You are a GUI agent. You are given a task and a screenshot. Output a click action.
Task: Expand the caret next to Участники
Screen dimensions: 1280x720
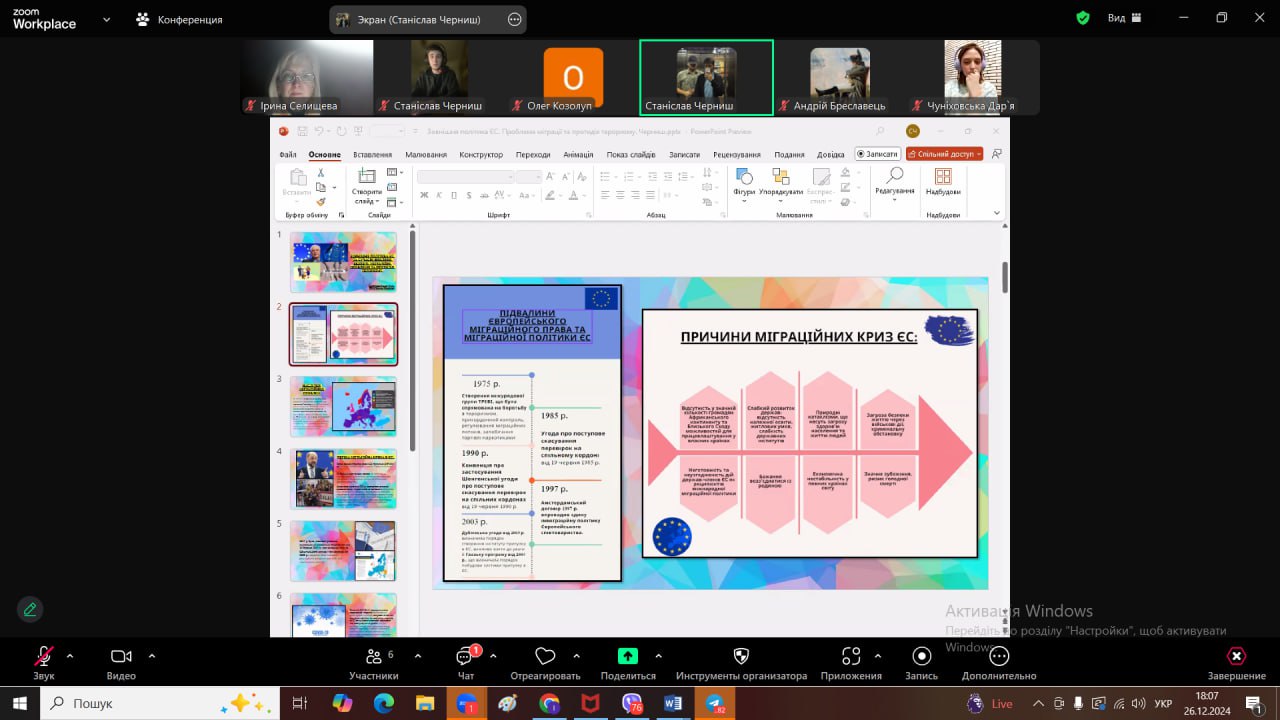418,656
